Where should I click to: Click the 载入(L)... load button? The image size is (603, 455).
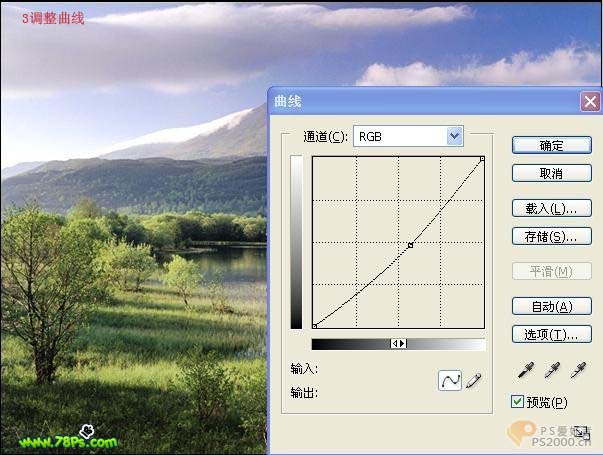(x=551, y=208)
